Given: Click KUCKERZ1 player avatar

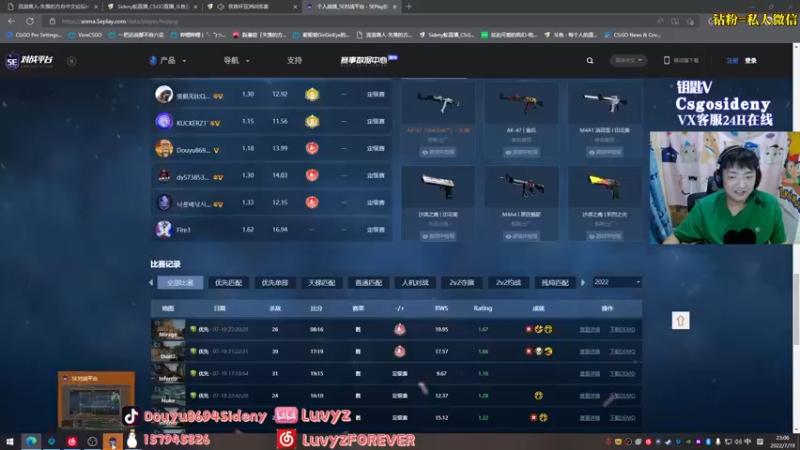Looking at the screenshot, I should (164, 121).
